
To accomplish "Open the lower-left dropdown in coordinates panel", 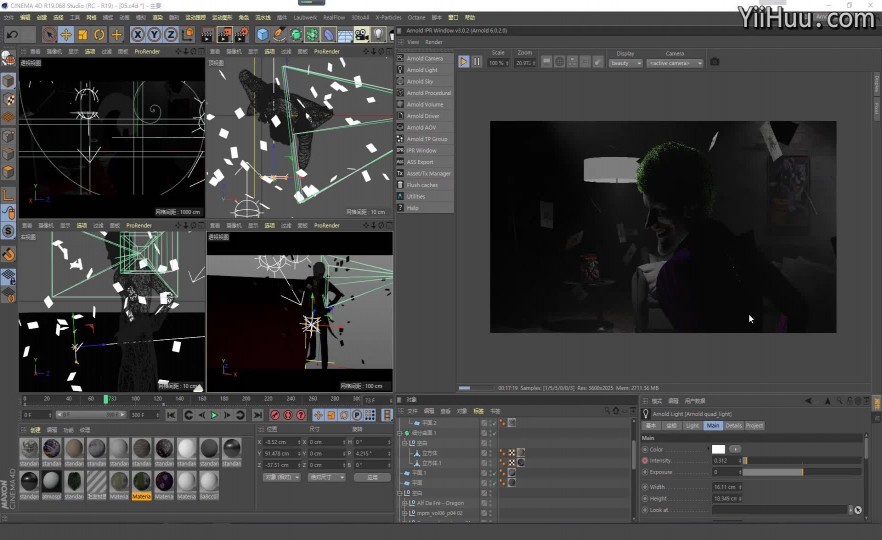I will point(281,477).
